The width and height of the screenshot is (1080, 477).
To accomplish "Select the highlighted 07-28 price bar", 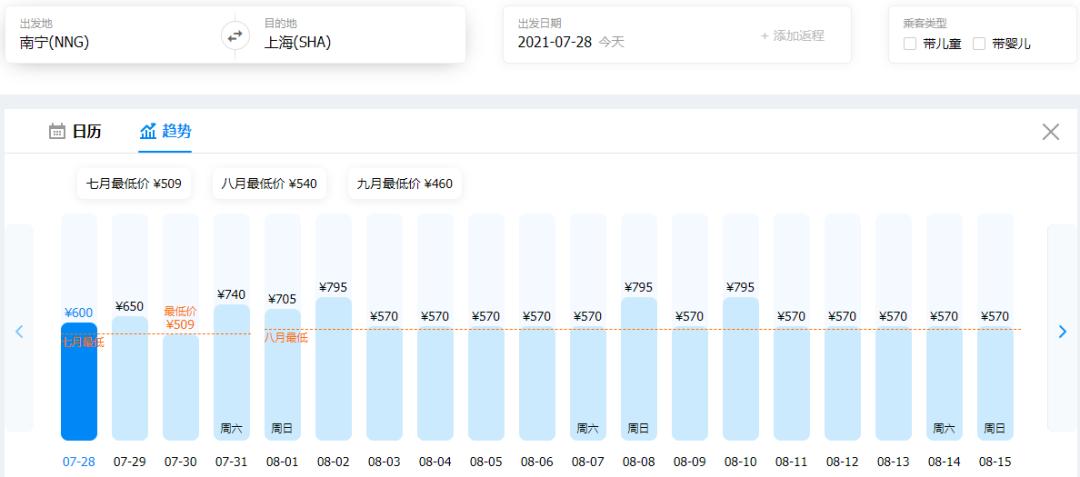I will pyautogui.click(x=79, y=380).
